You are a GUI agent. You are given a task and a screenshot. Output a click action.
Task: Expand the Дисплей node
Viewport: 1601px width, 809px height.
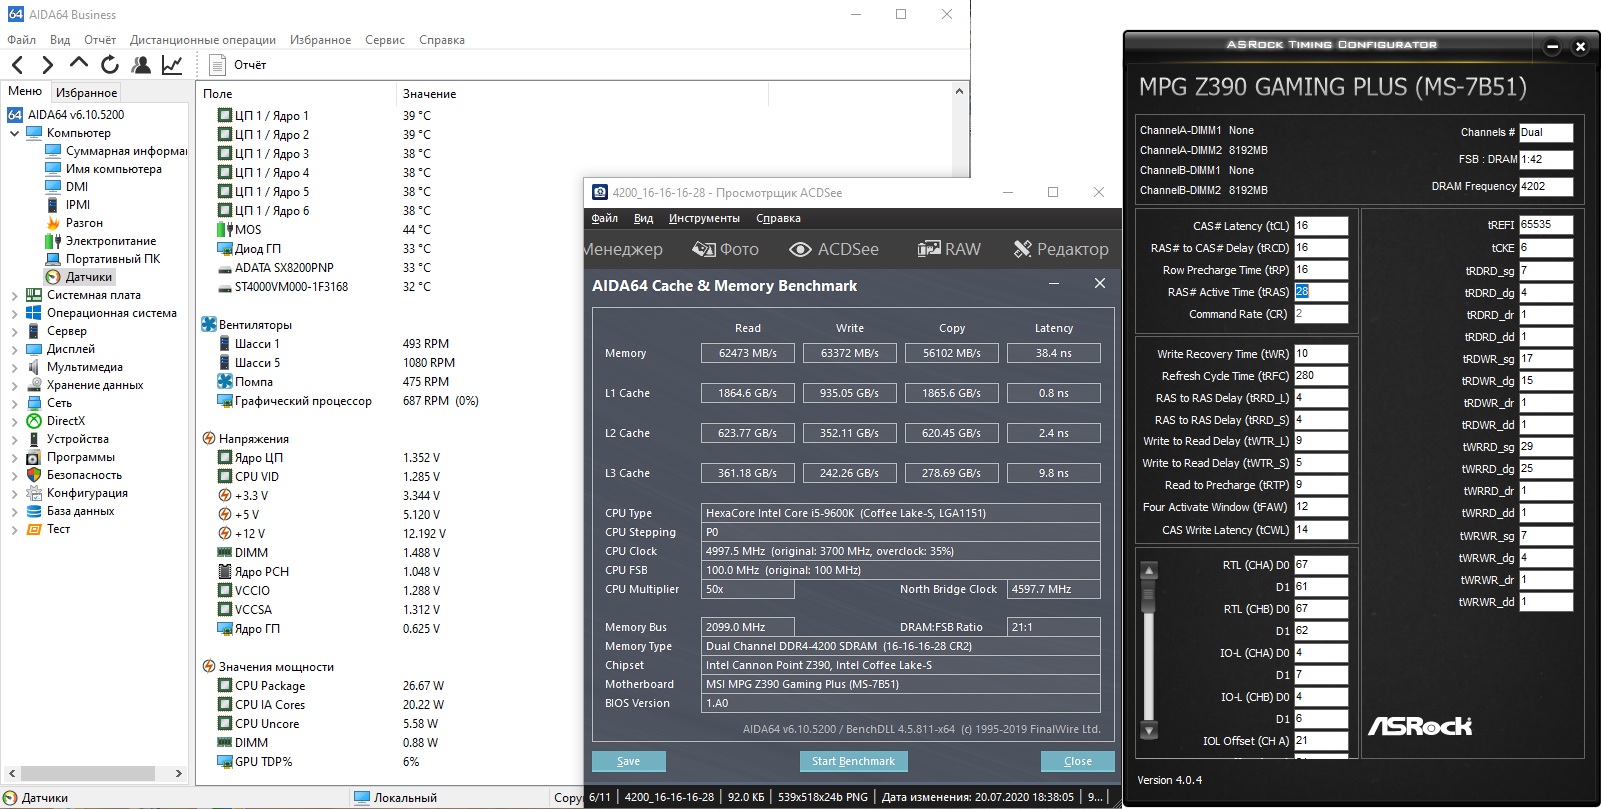click(x=14, y=349)
